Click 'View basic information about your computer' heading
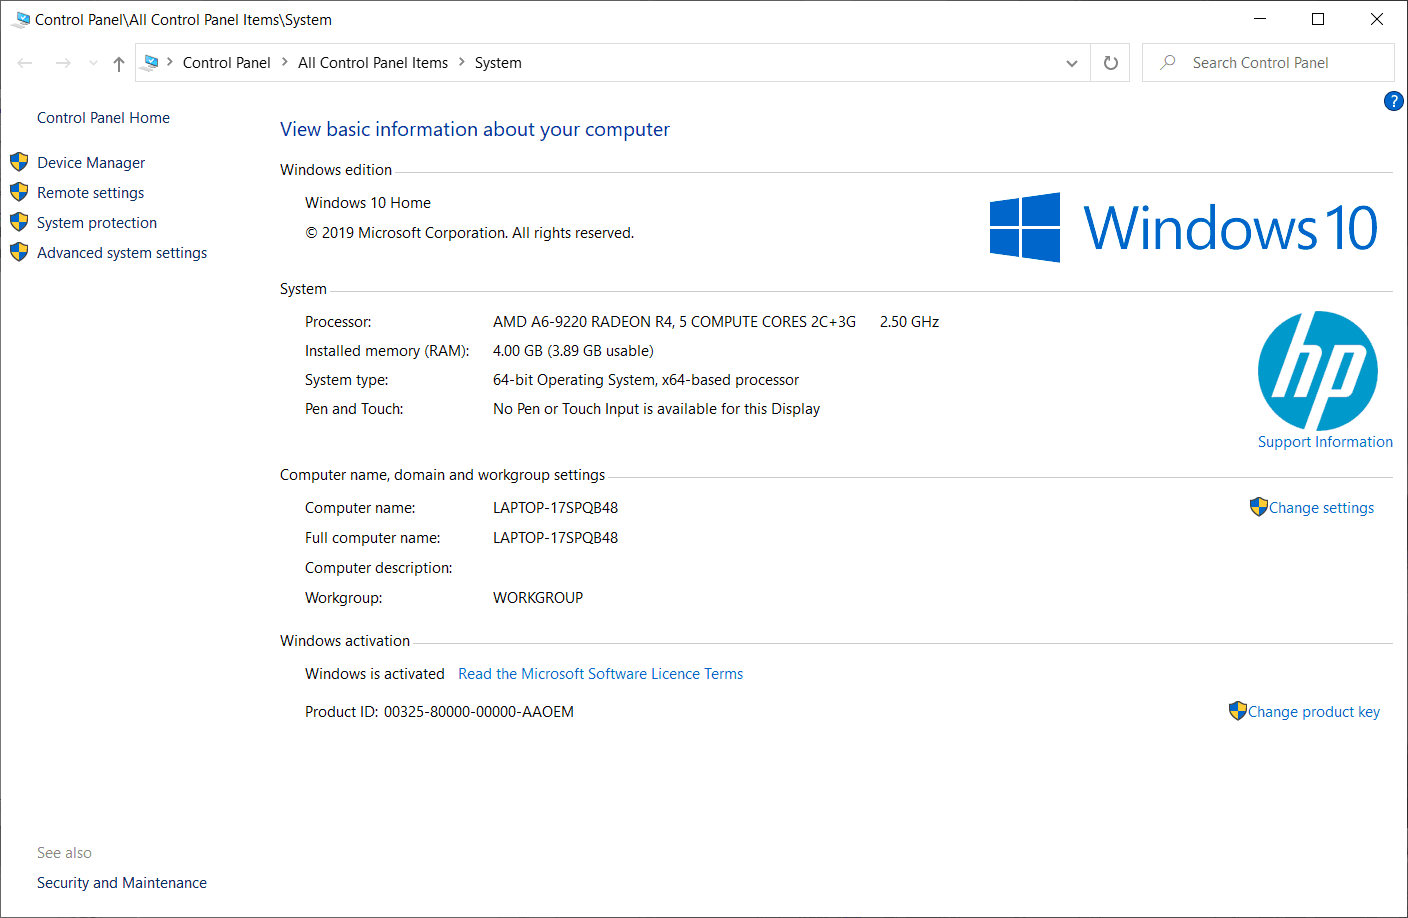This screenshot has height=918, width=1408. click(475, 129)
